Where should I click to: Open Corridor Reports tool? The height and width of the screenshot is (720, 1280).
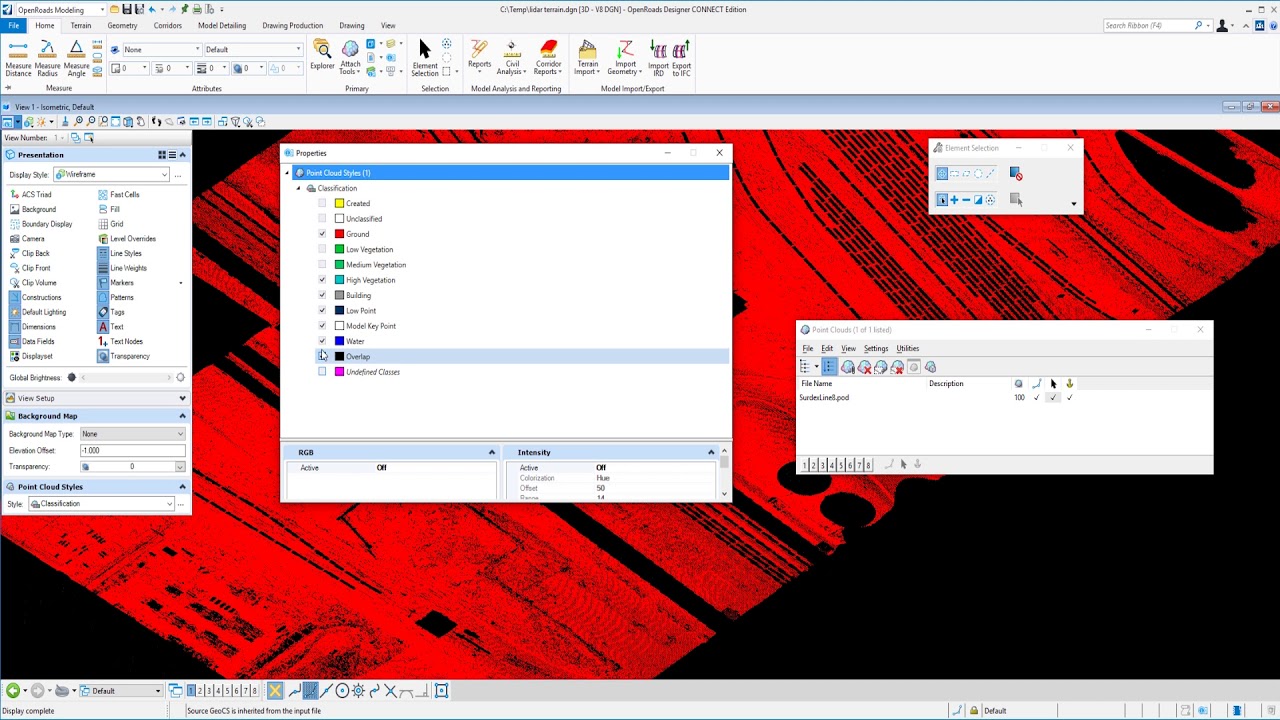point(548,58)
